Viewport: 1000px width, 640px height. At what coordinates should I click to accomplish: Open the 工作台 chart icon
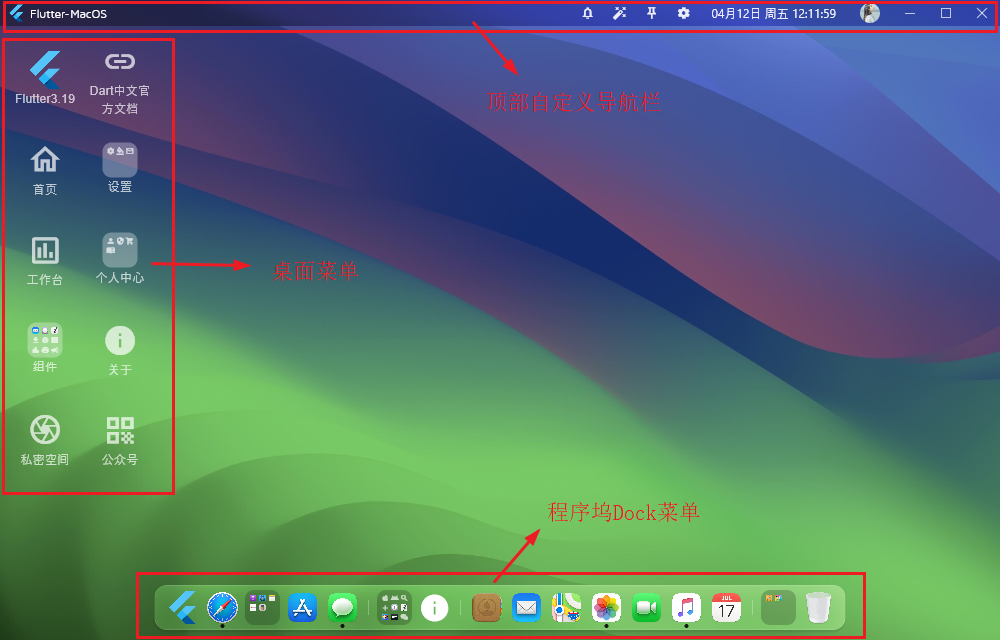[x=45, y=261]
